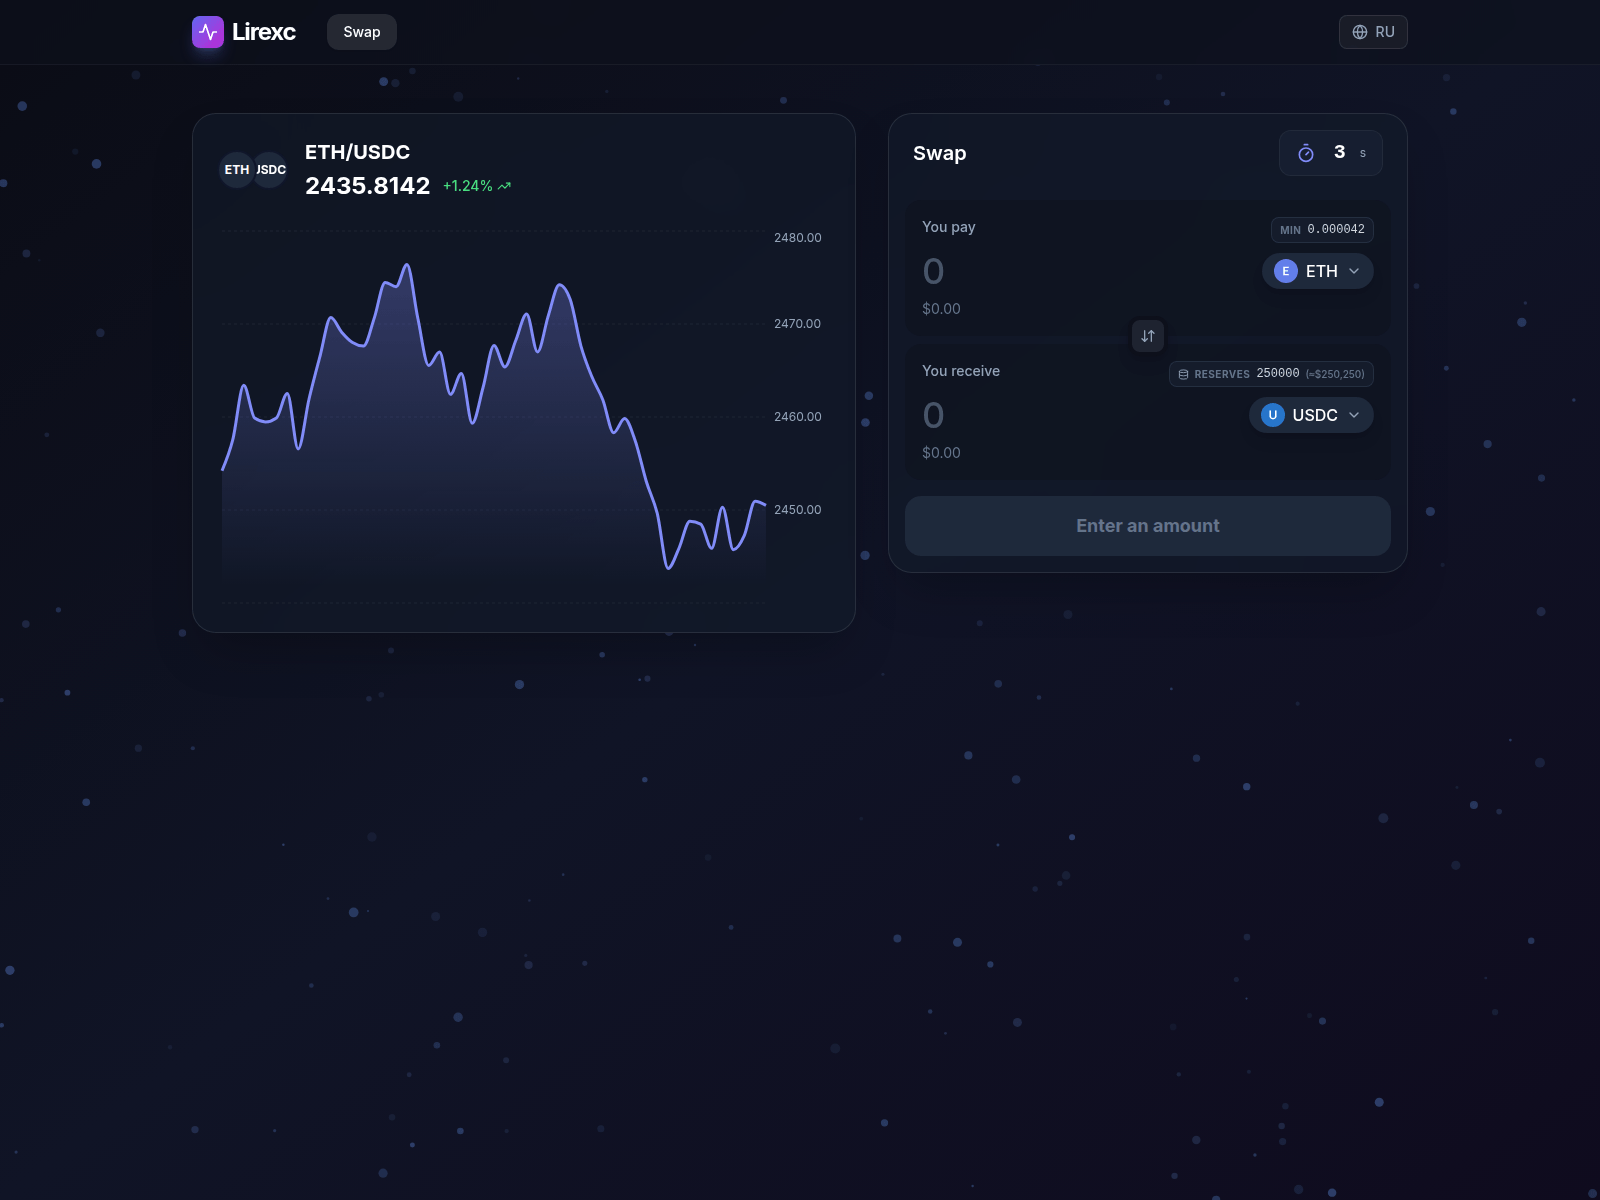The height and width of the screenshot is (1200, 1600).
Task: Click the 2450.00 axis label
Action: tap(797, 510)
